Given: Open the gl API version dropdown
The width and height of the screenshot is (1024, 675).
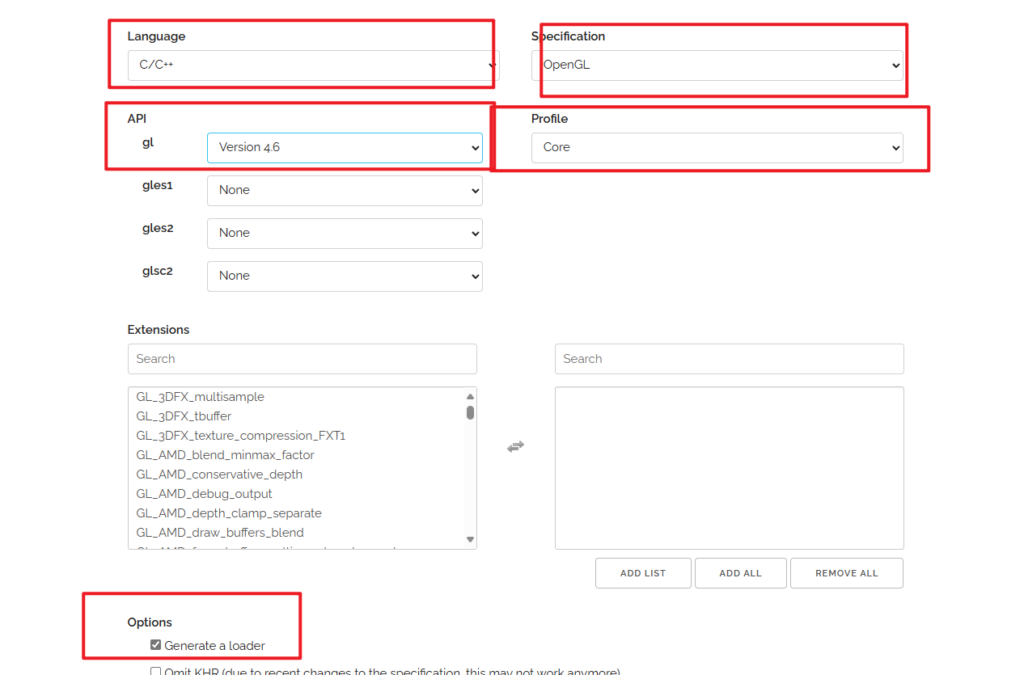Looking at the screenshot, I should tap(344, 147).
